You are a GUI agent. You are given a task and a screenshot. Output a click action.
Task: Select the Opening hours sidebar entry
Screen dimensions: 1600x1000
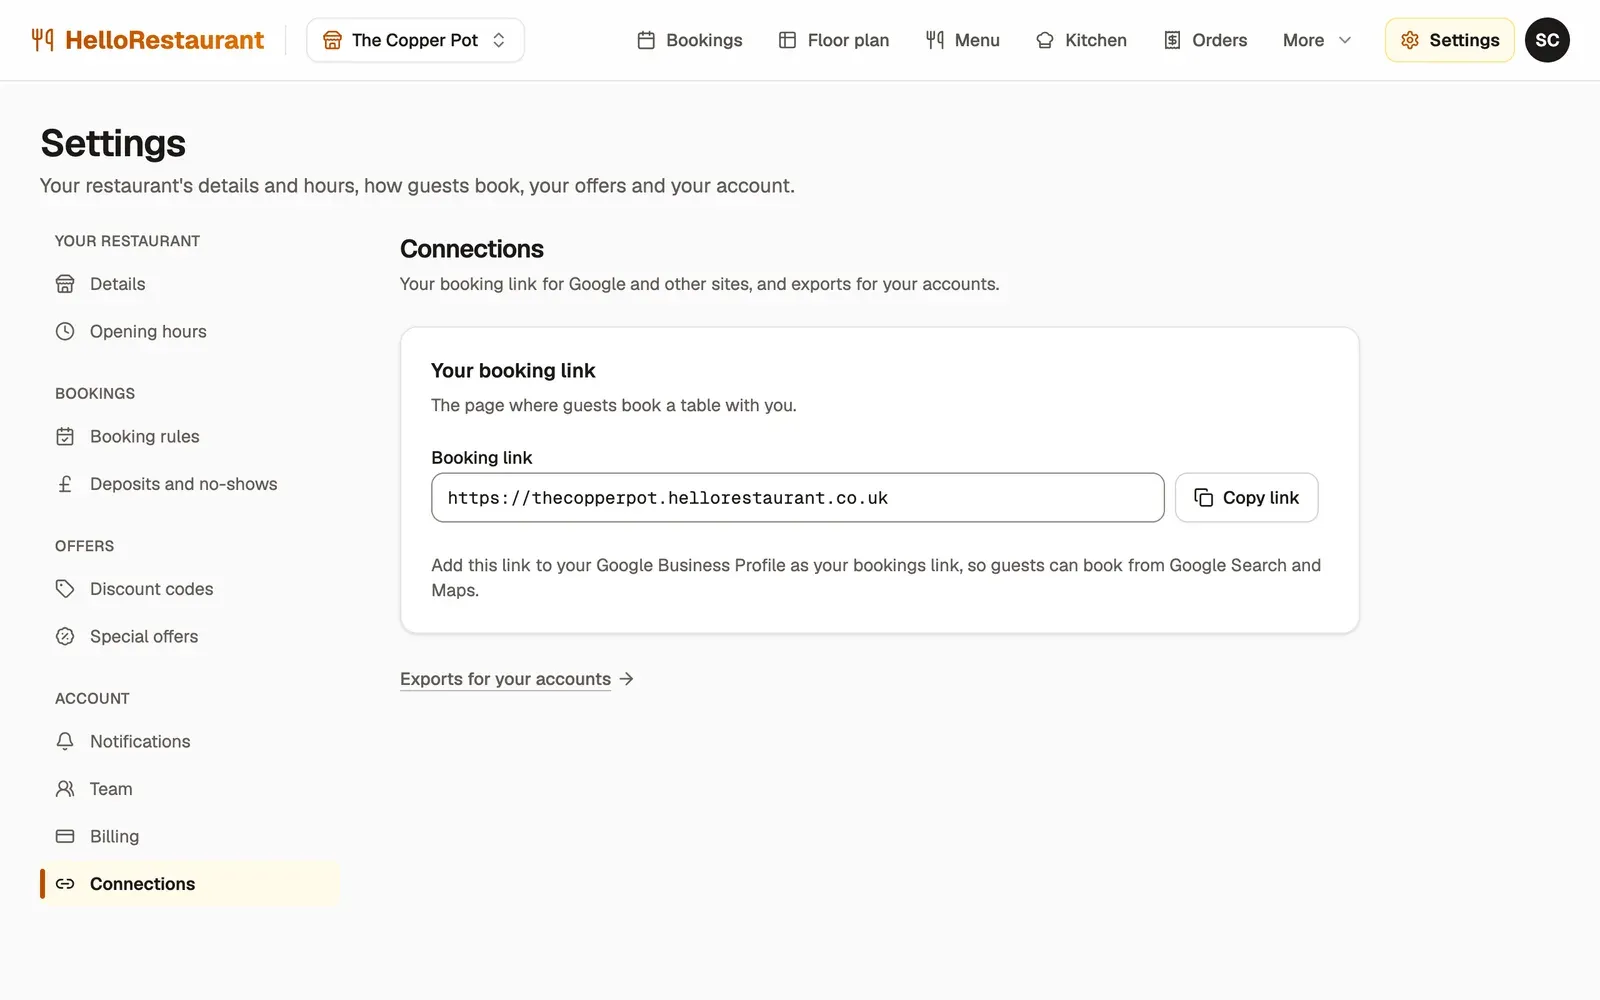click(x=190, y=331)
